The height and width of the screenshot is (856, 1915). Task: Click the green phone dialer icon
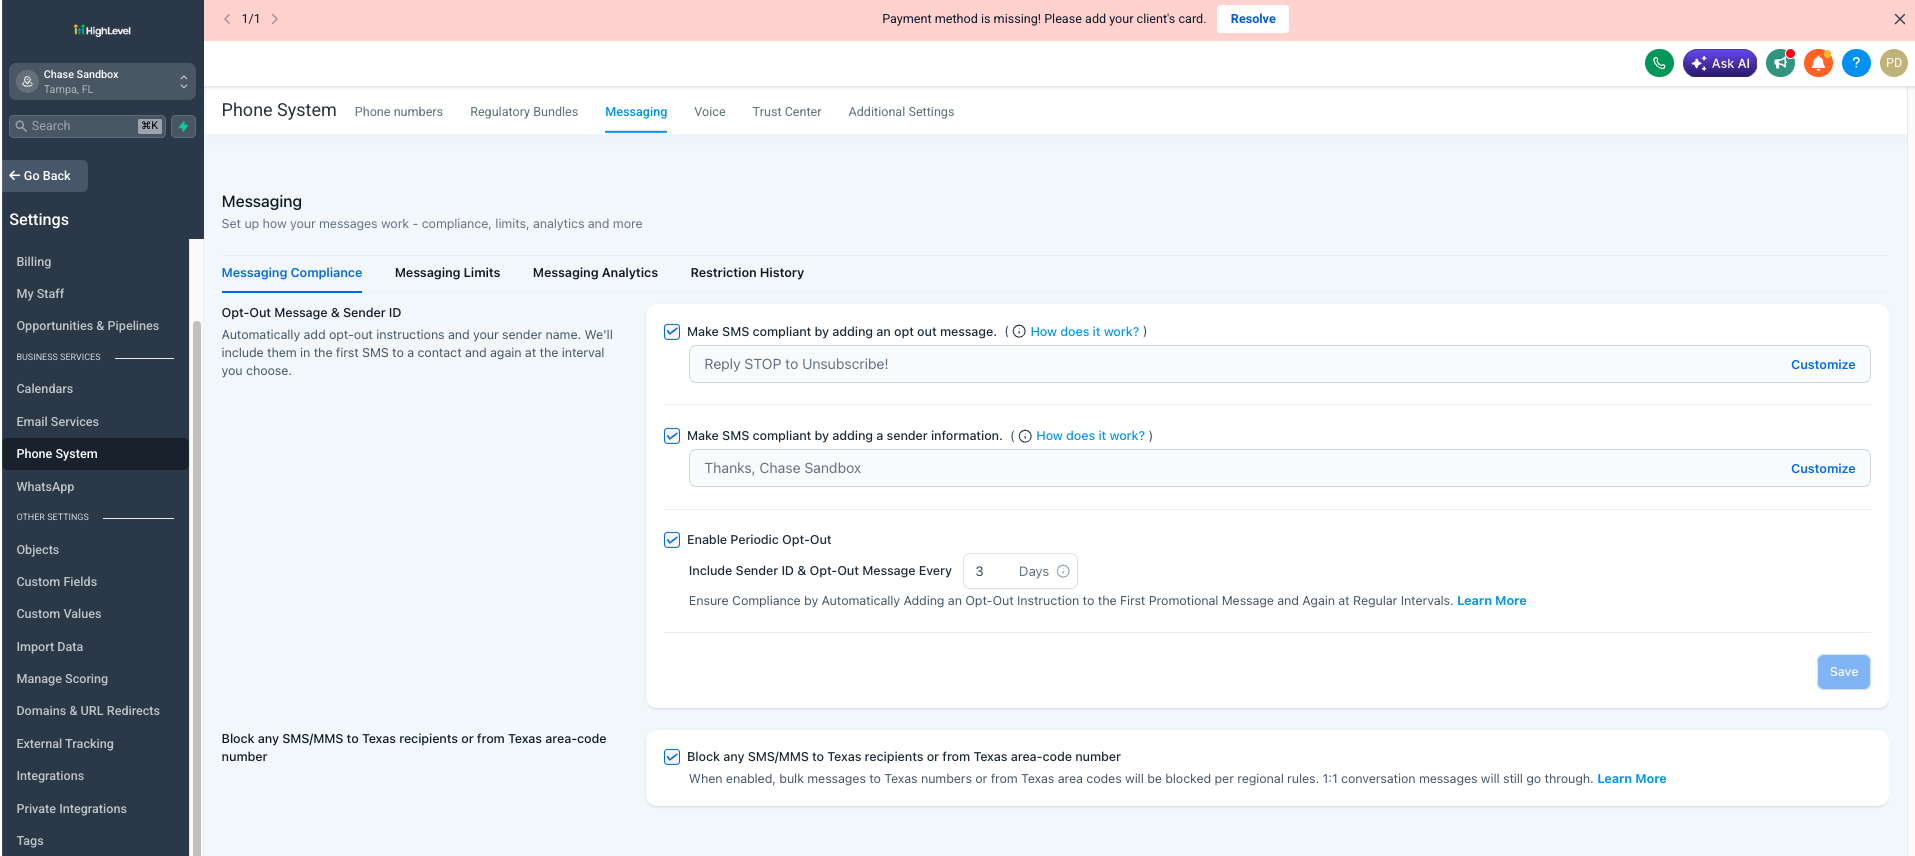(1659, 63)
